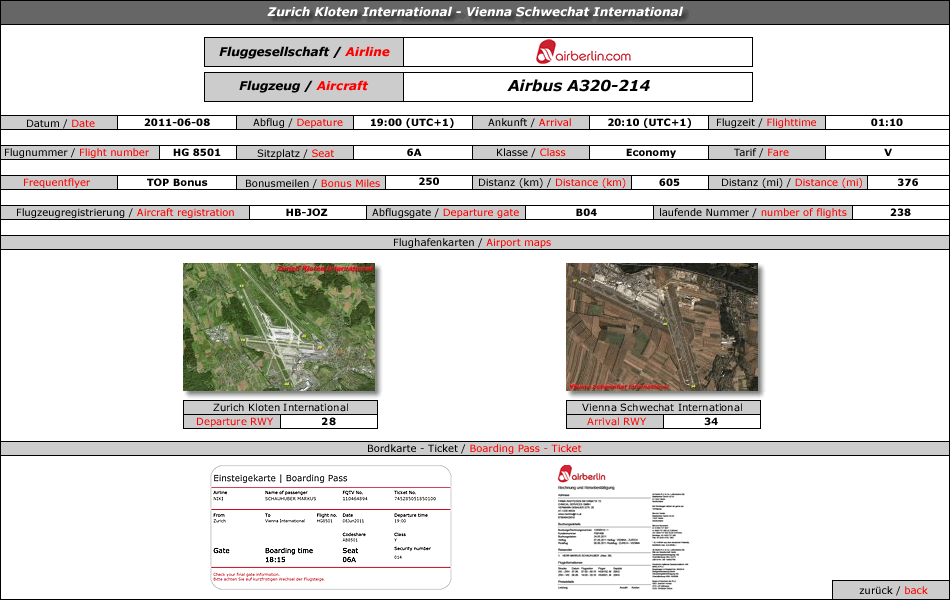This screenshot has height=600, width=950.
Task: Open the Vienna Schwechat airport map thumbnail
Action: [x=662, y=327]
